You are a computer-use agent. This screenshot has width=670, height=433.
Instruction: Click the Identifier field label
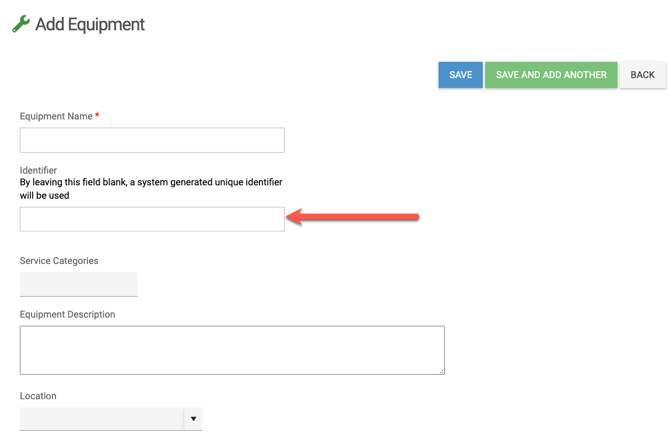pyautogui.click(x=38, y=170)
